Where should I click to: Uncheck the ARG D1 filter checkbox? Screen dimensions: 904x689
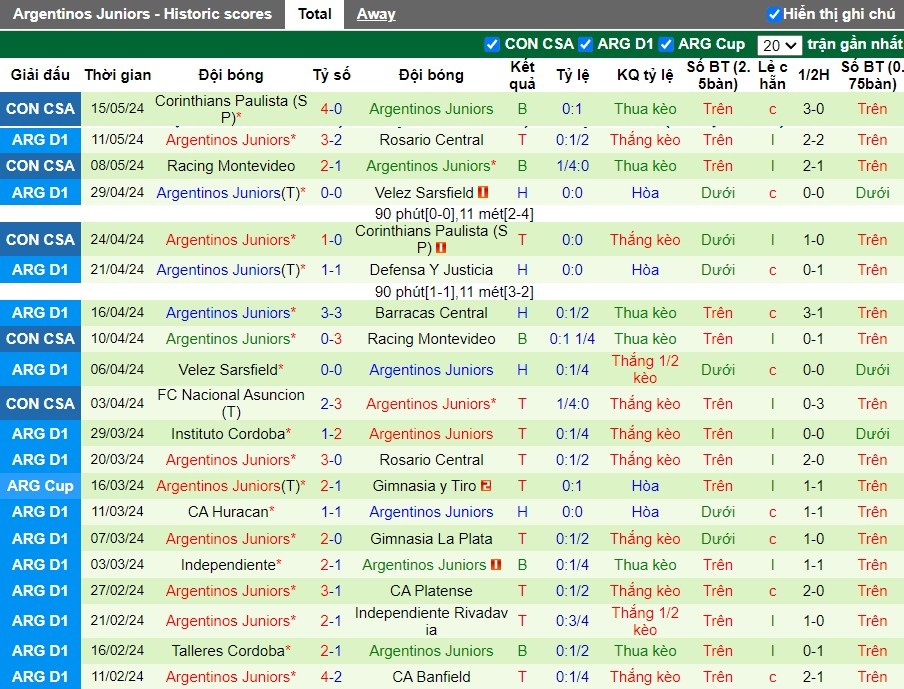click(585, 44)
